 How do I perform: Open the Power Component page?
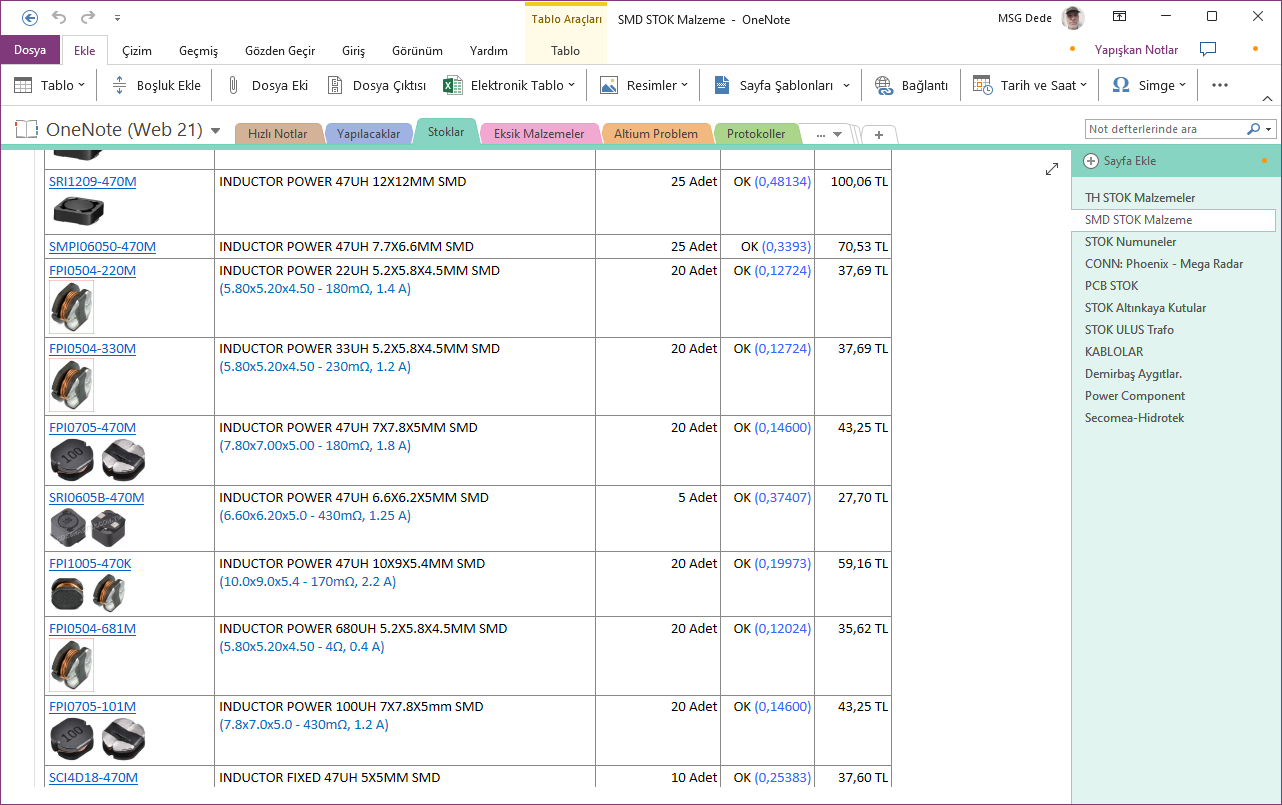click(x=1135, y=396)
